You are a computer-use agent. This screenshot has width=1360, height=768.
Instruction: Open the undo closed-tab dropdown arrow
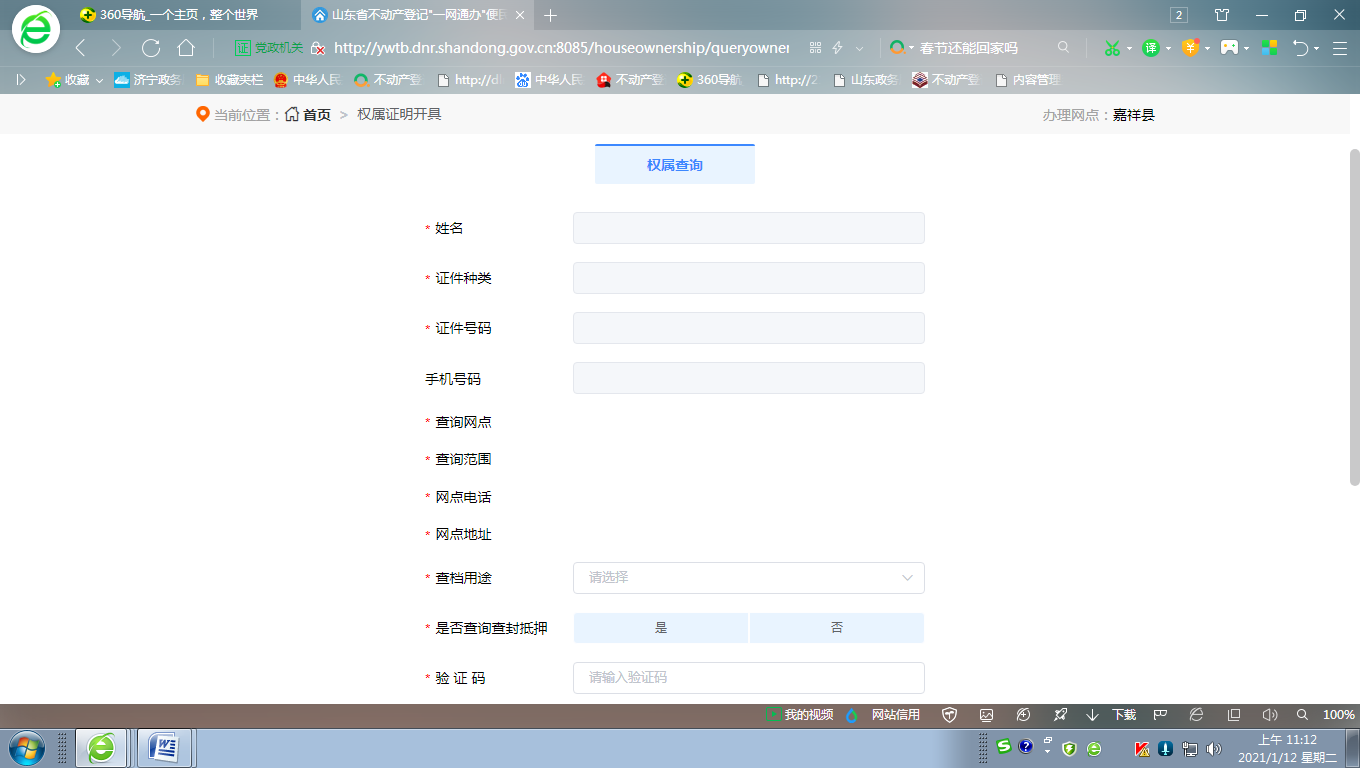click(1316, 48)
